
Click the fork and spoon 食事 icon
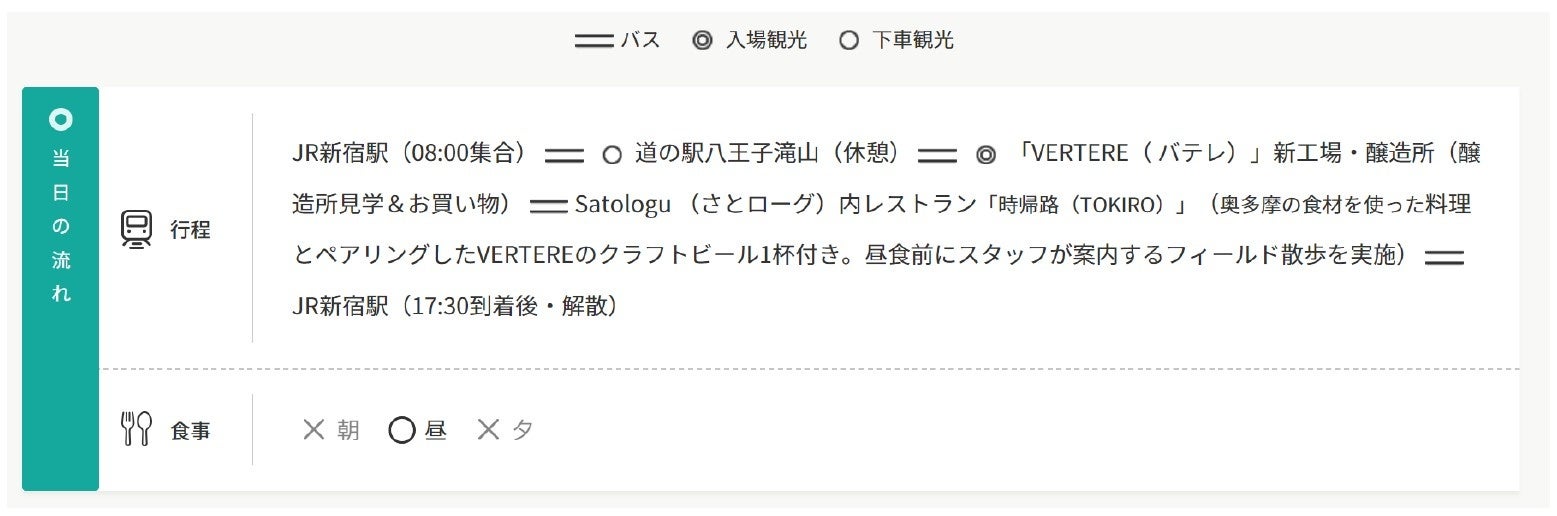tap(136, 429)
